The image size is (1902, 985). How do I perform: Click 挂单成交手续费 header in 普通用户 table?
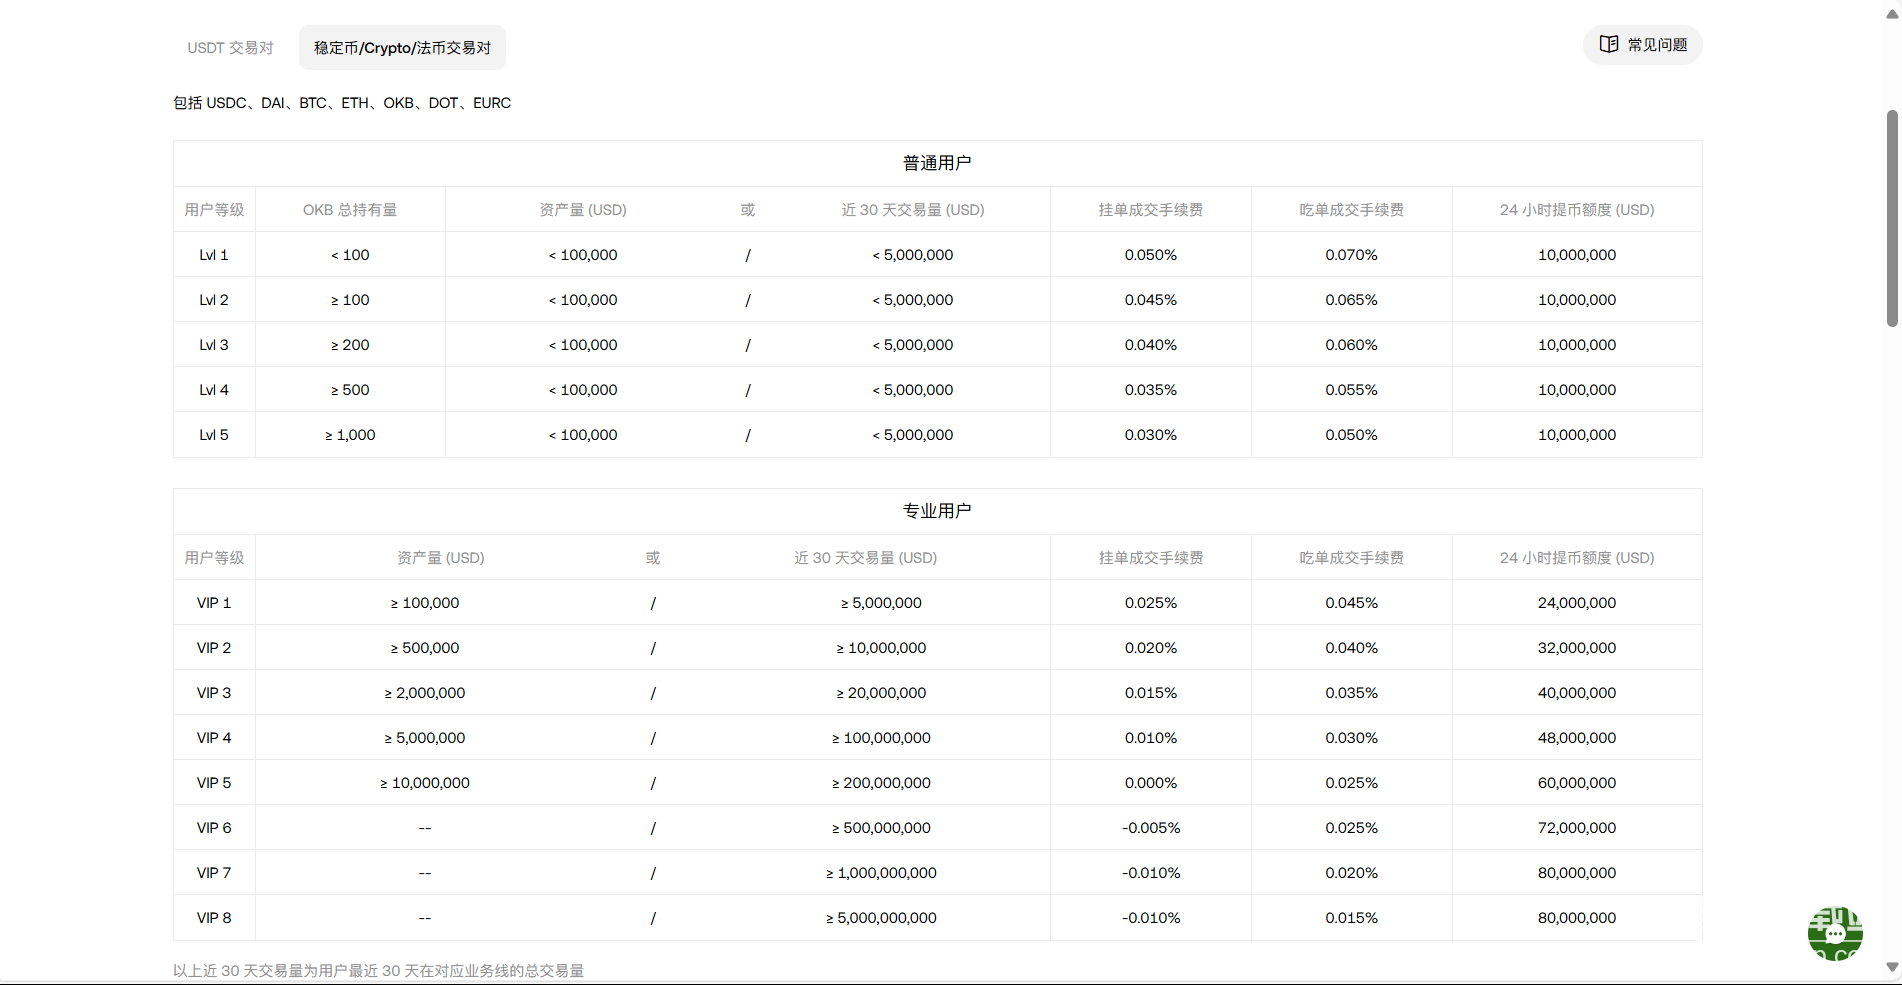pyautogui.click(x=1150, y=210)
